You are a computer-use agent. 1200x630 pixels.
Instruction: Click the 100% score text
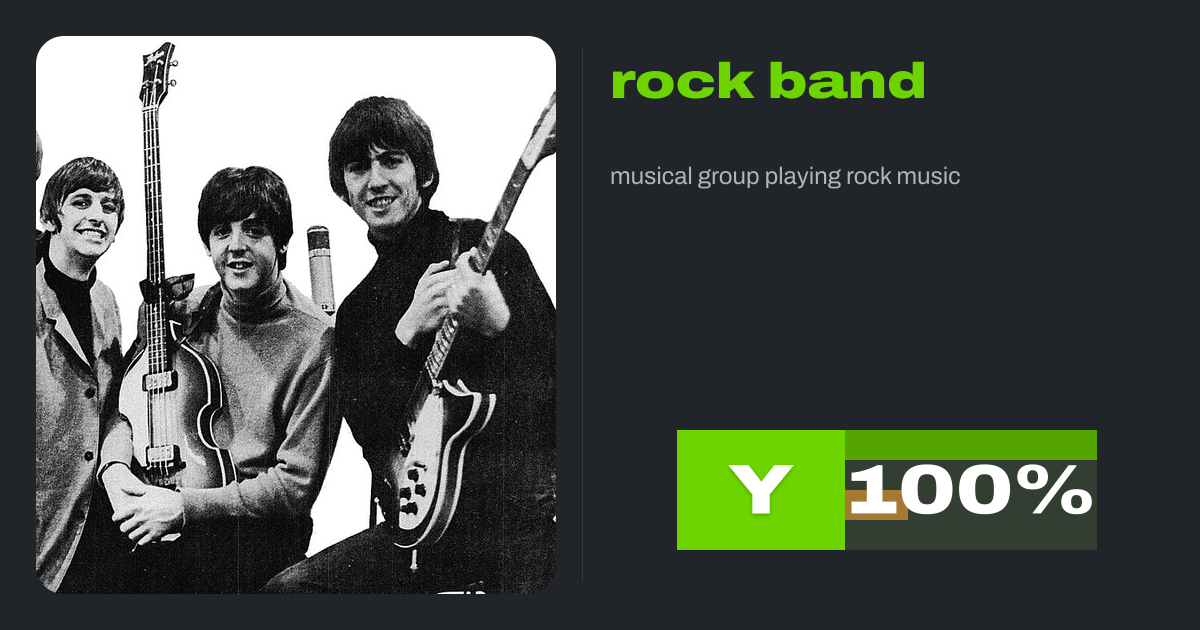970,491
